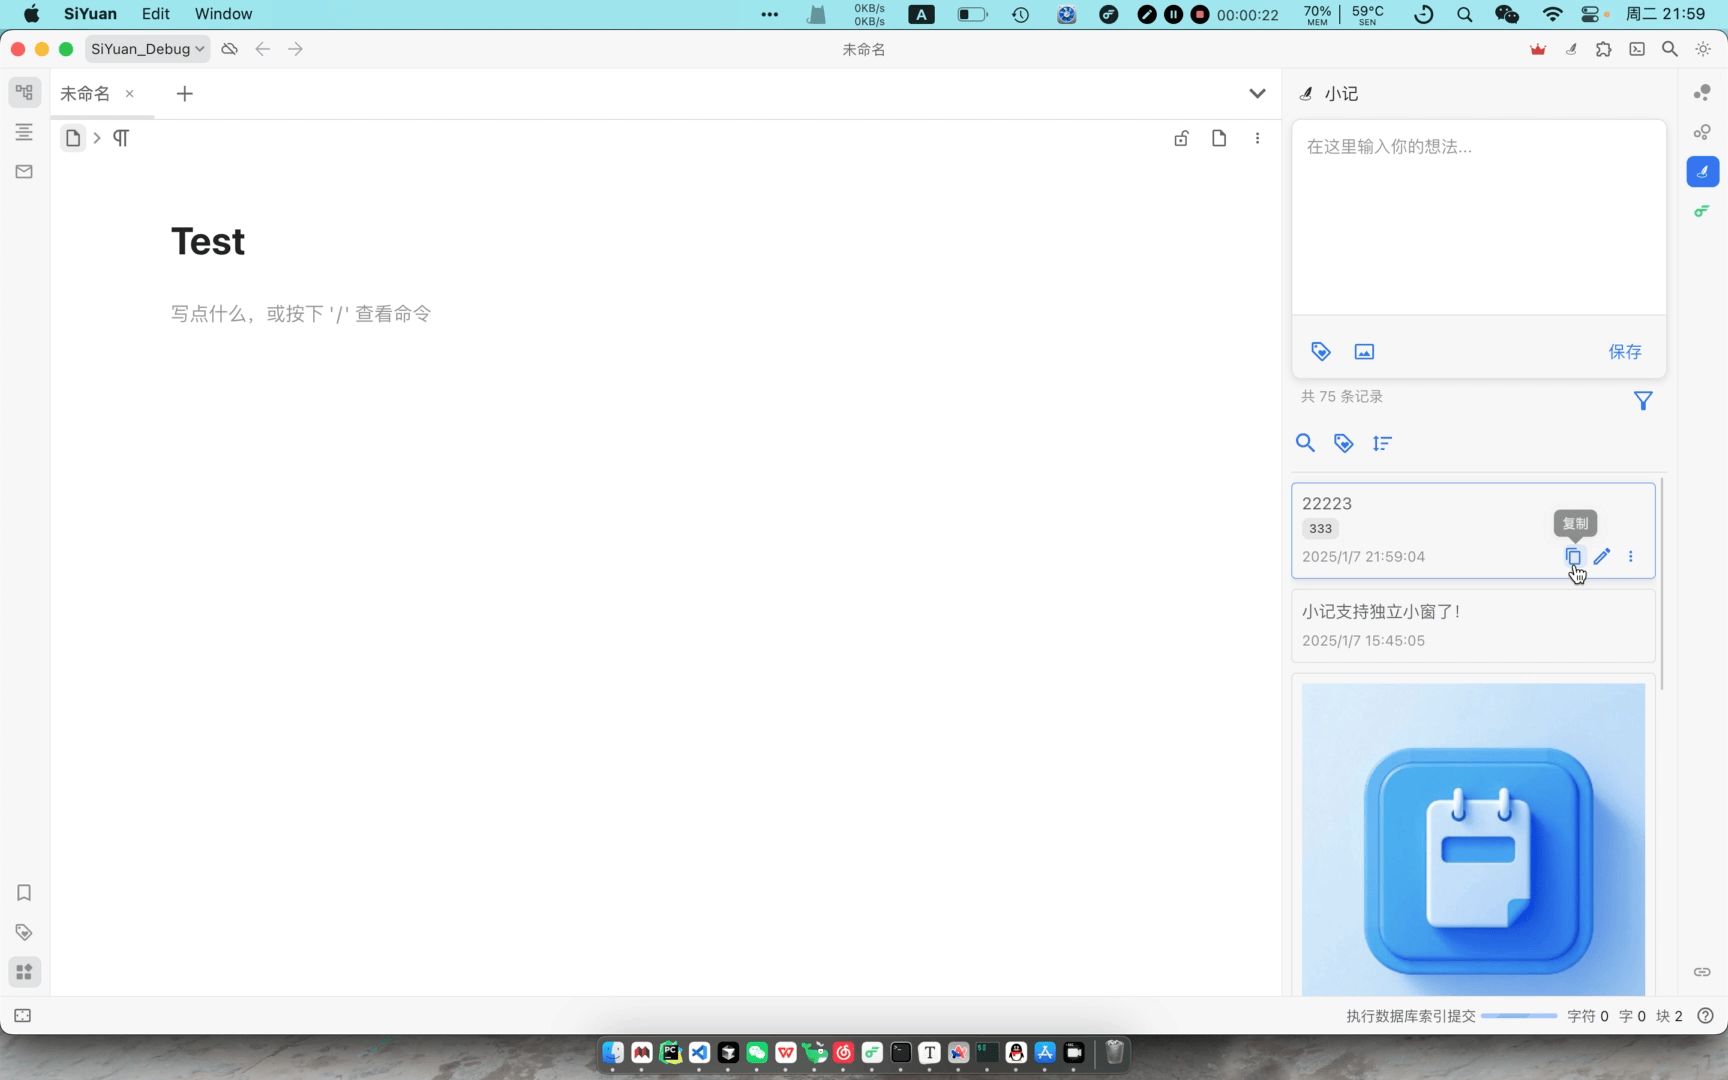Click the 保存 button to save the note
1728x1080 pixels.
(1624, 352)
